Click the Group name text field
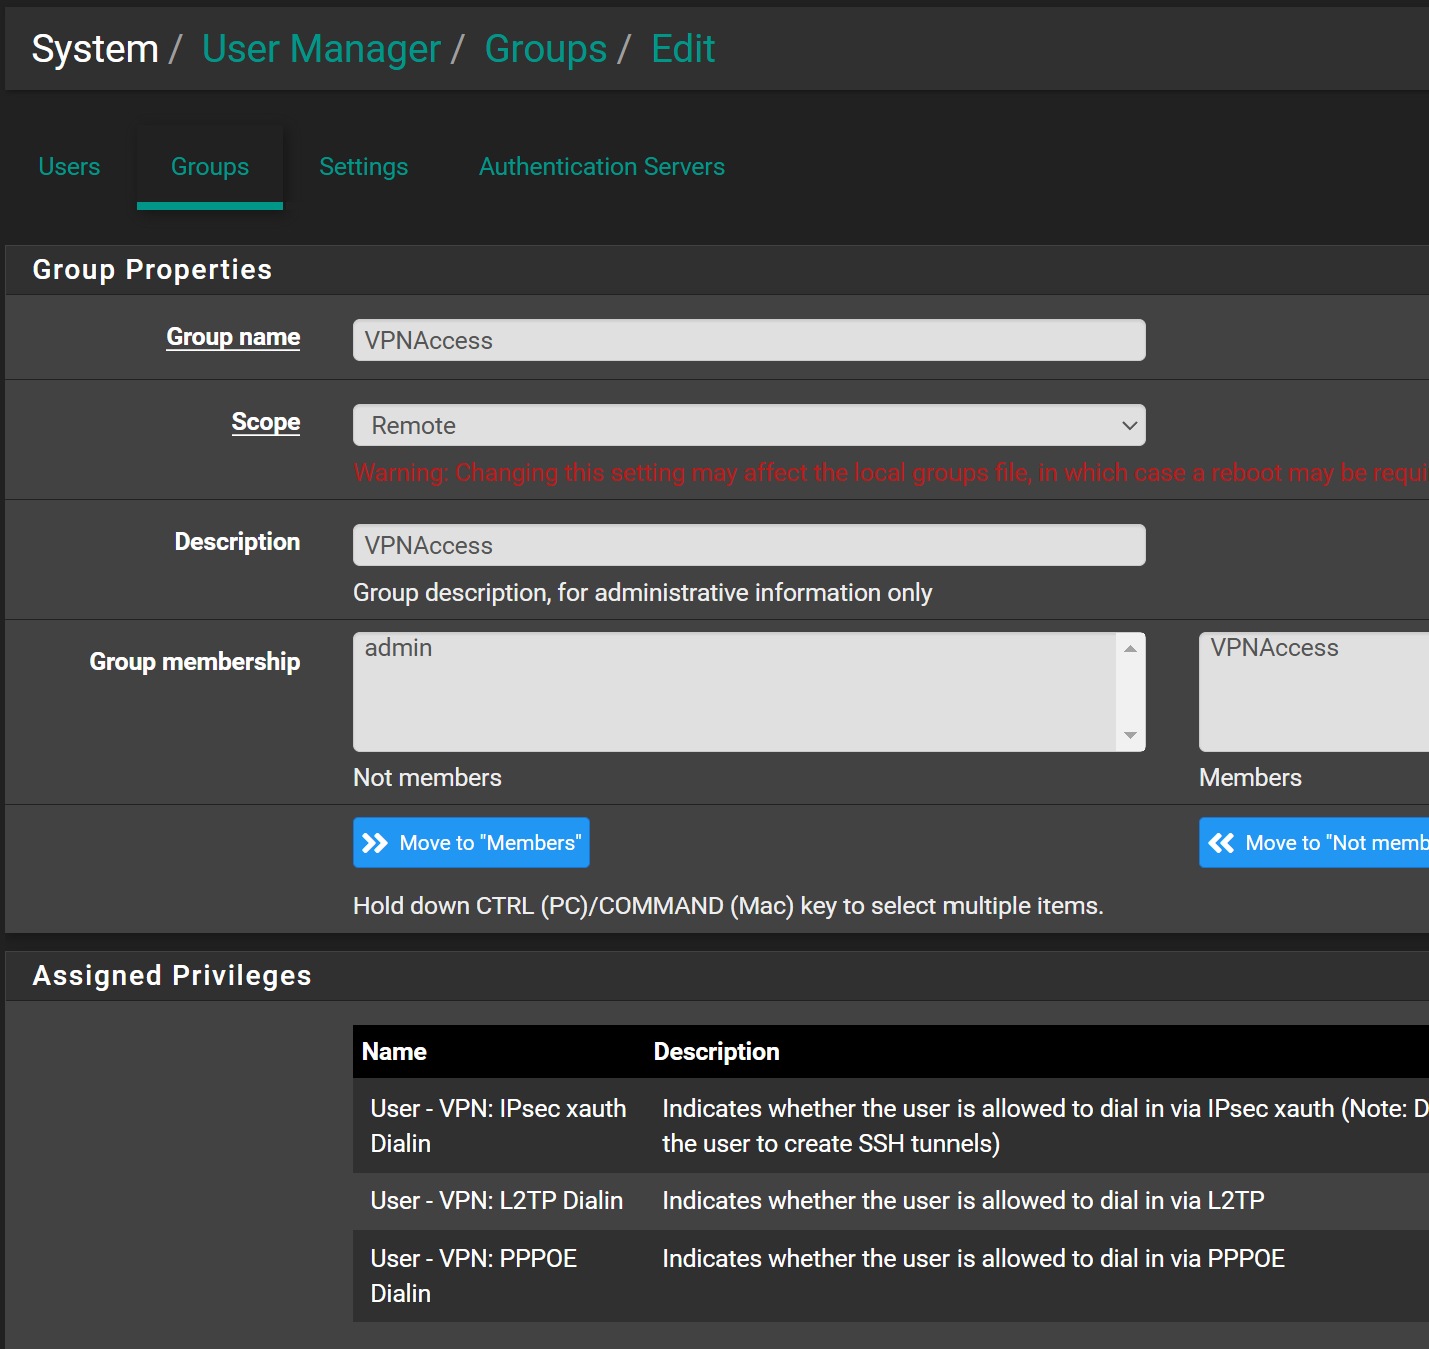Image resolution: width=1429 pixels, height=1349 pixels. [749, 340]
